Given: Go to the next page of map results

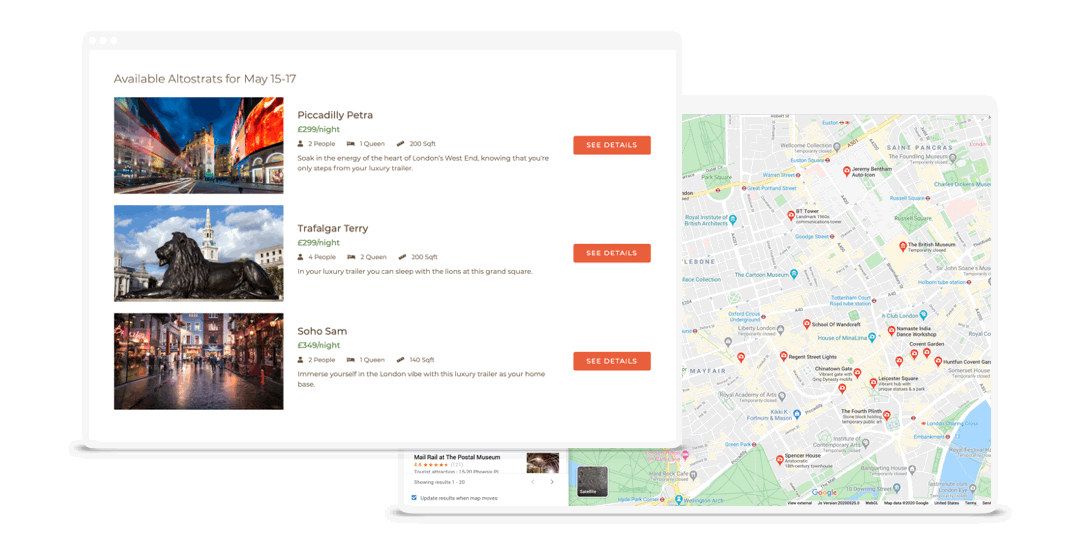Looking at the screenshot, I should [x=552, y=482].
